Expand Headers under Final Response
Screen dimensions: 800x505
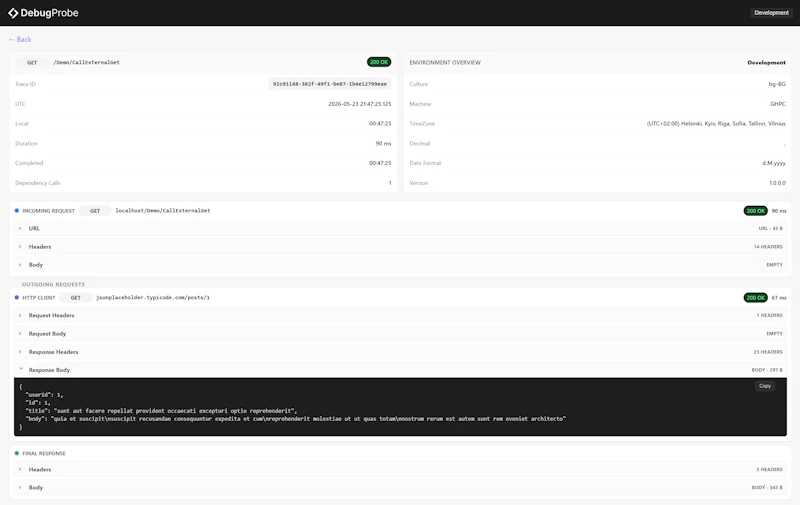tap(400, 469)
